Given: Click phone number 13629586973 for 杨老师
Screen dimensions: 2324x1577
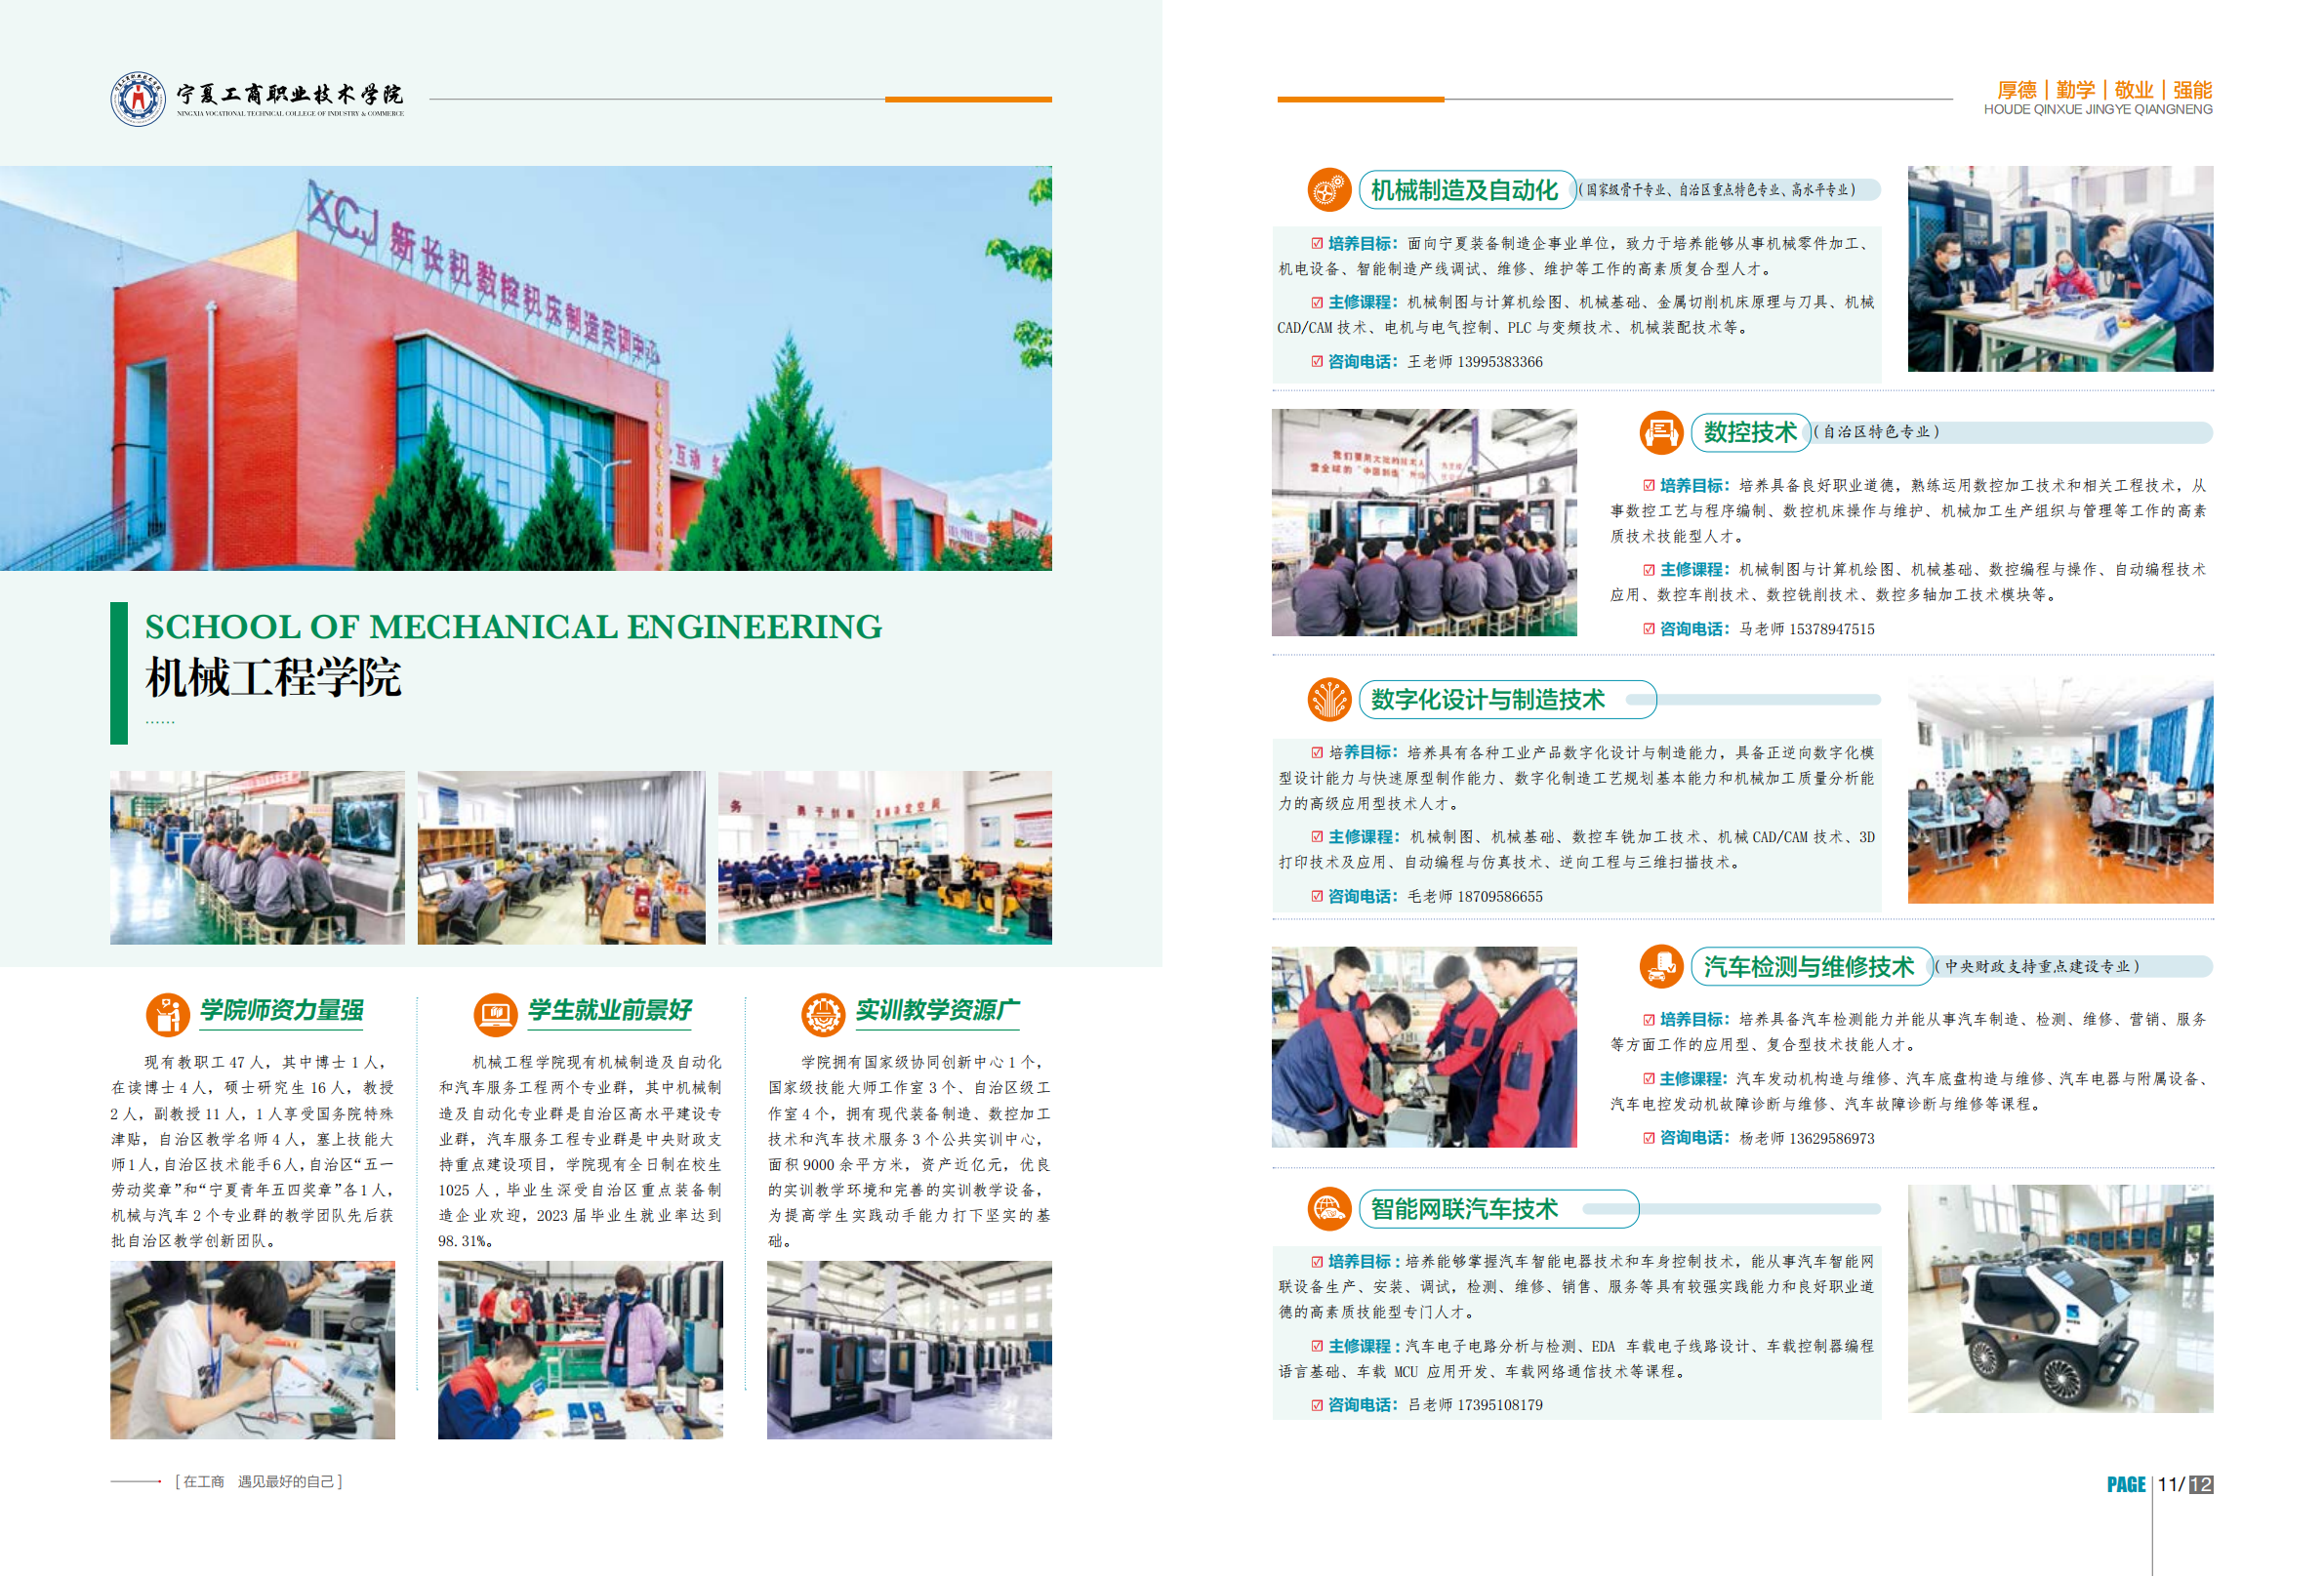Looking at the screenshot, I should [1832, 1138].
